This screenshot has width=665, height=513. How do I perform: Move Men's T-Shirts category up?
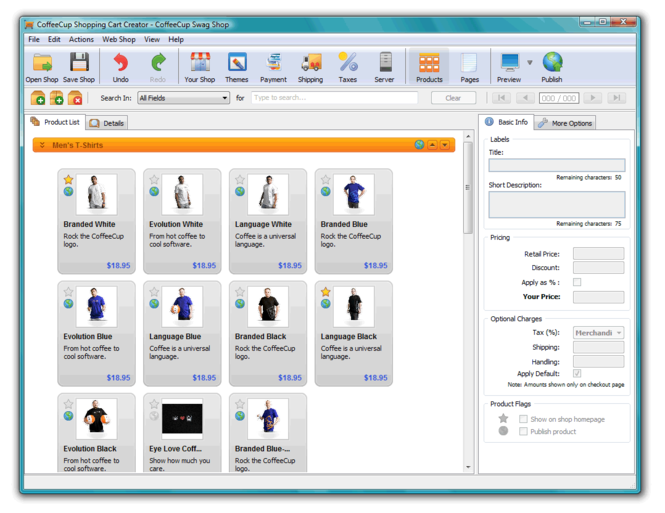[x=432, y=145]
